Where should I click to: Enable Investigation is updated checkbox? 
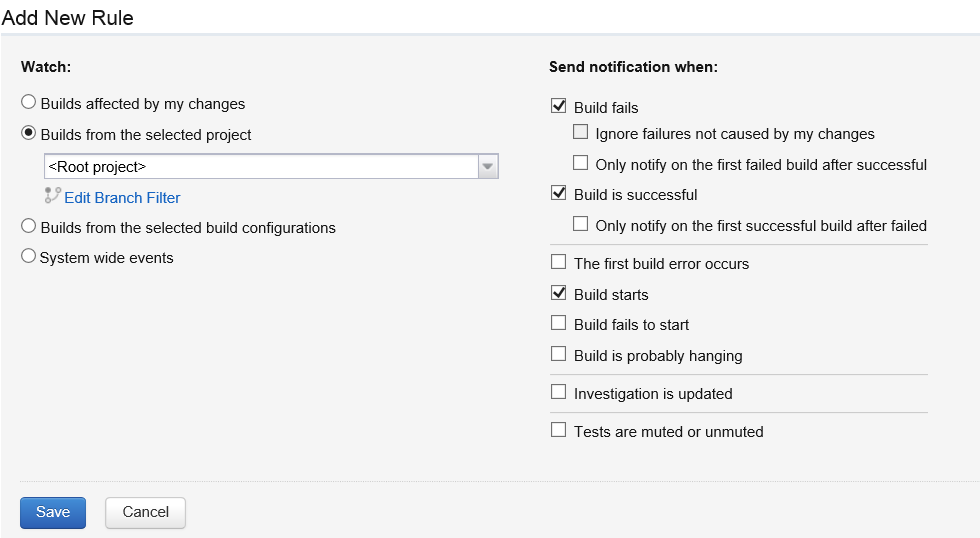[x=558, y=392]
